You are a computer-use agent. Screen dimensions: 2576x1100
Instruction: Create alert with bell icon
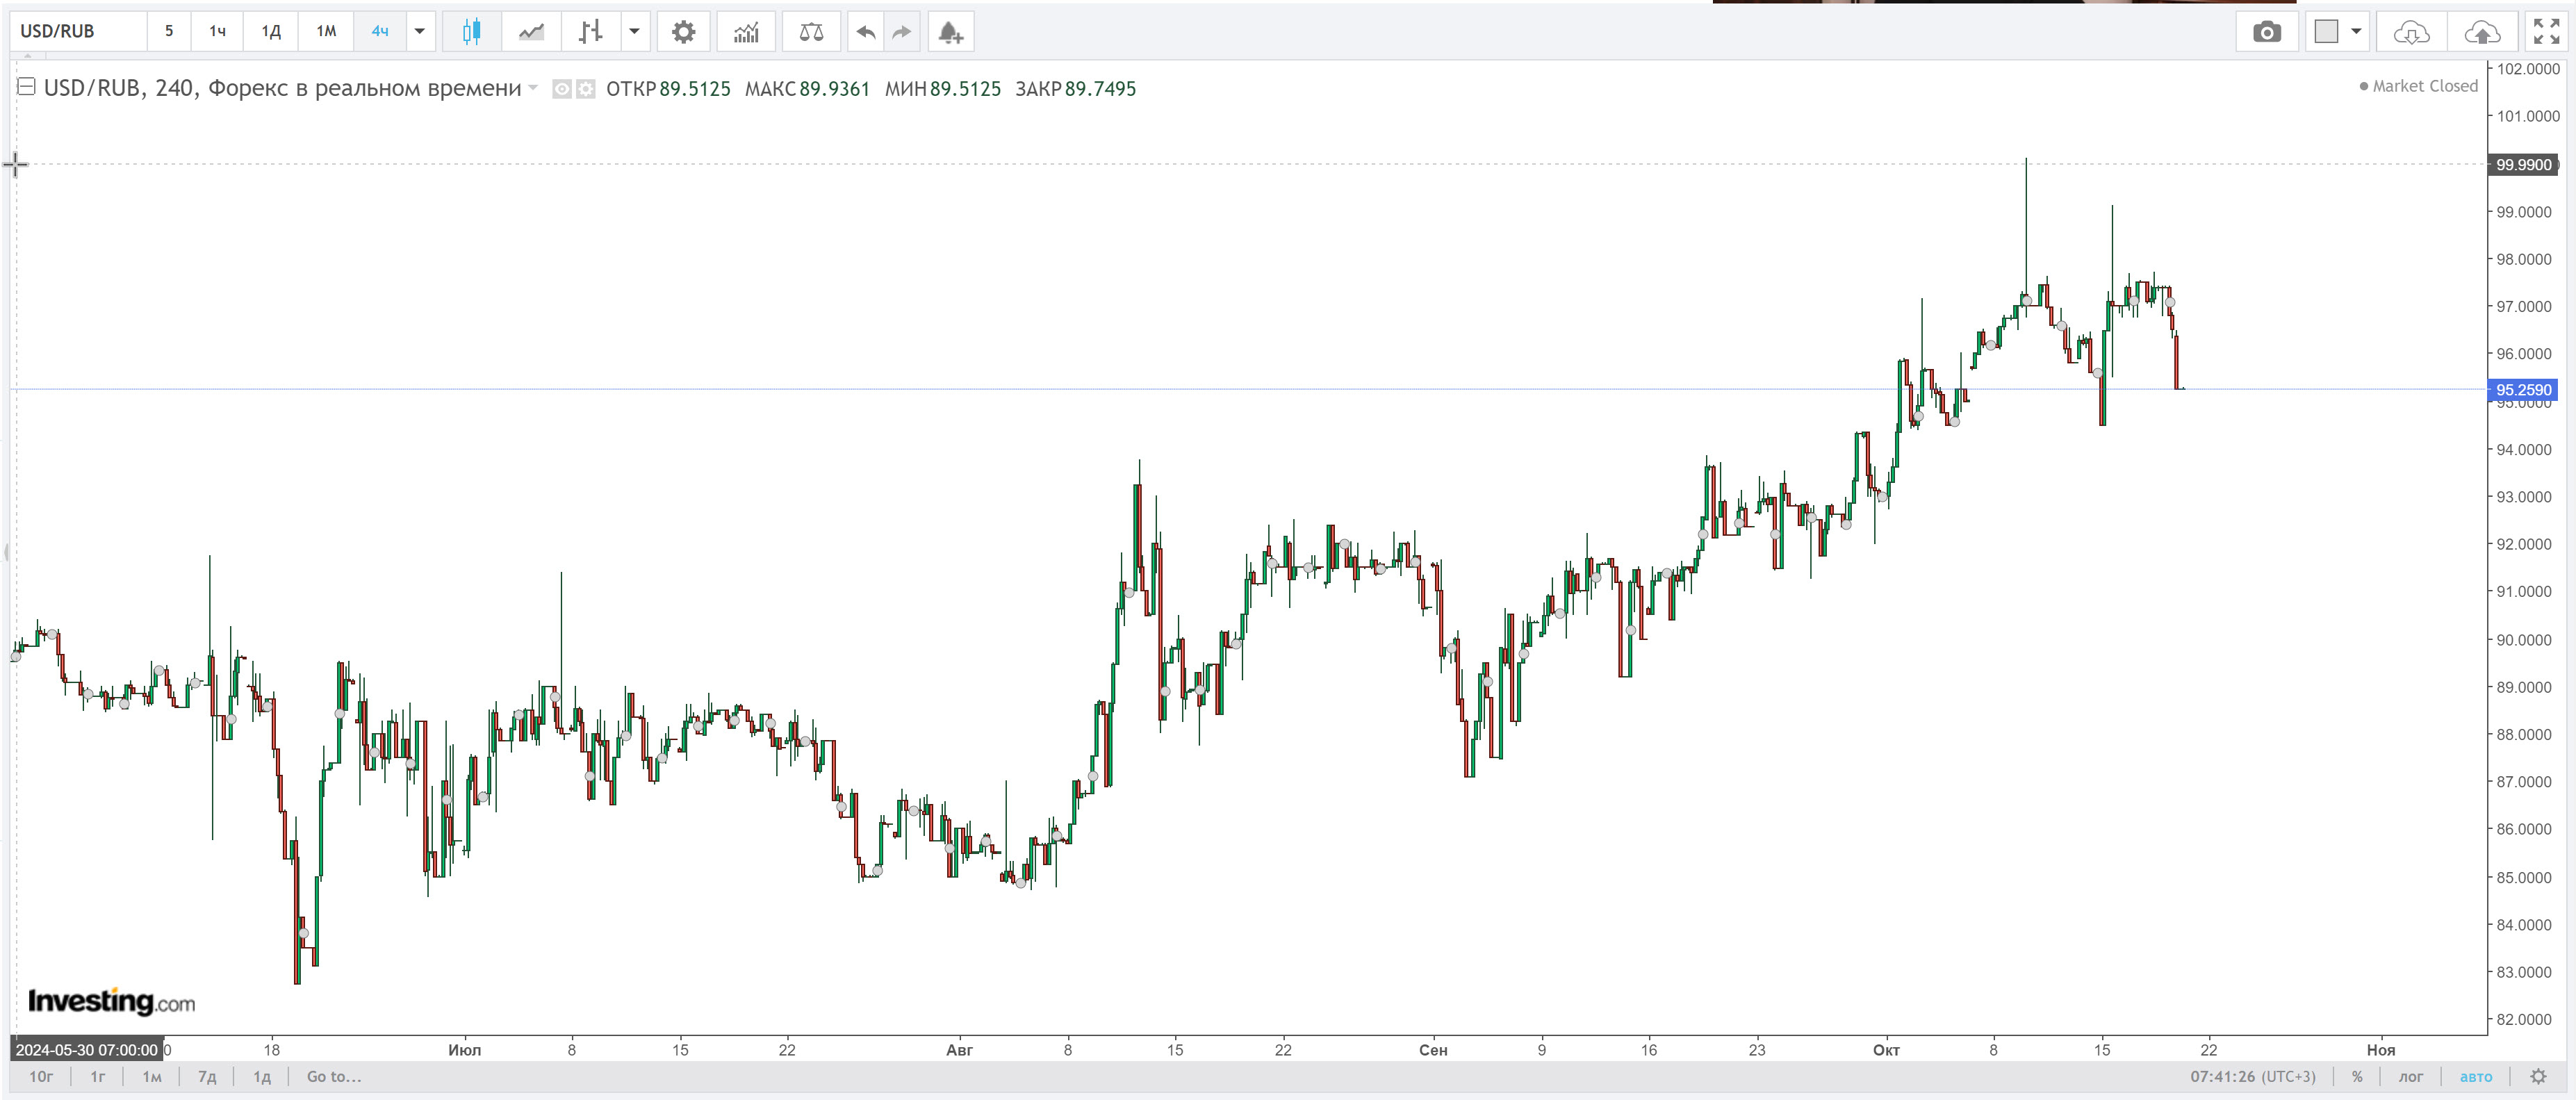tap(950, 32)
